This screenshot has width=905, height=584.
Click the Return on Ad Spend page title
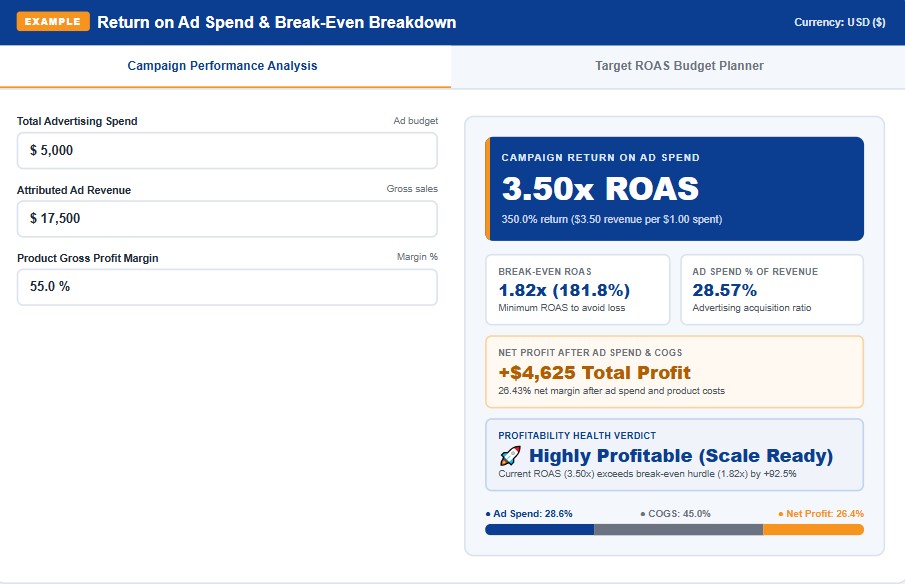276,22
